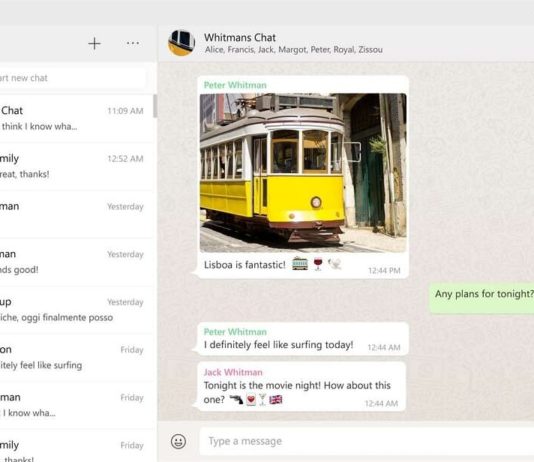Start a new chat with the plus icon

(94, 44)
